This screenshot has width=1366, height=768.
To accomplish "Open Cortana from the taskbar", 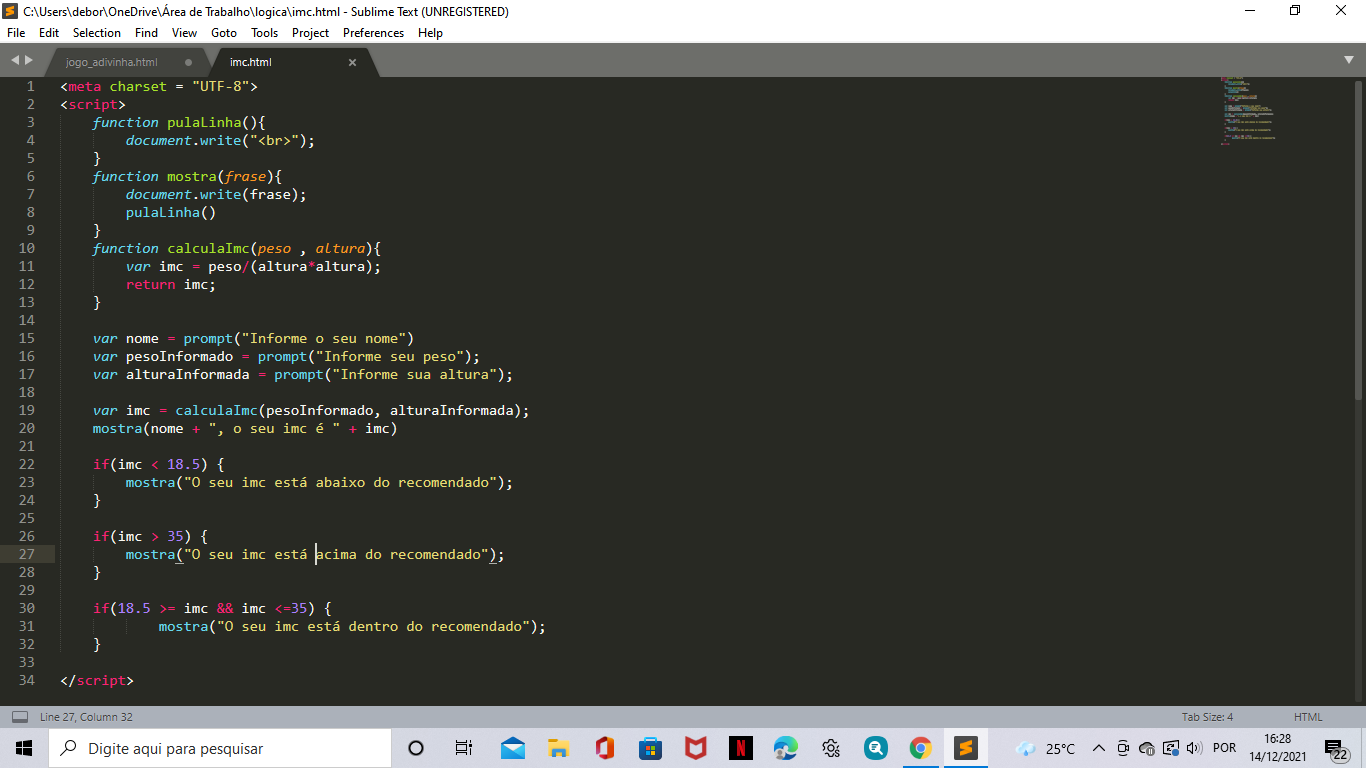I will click(x=416, y=748).
